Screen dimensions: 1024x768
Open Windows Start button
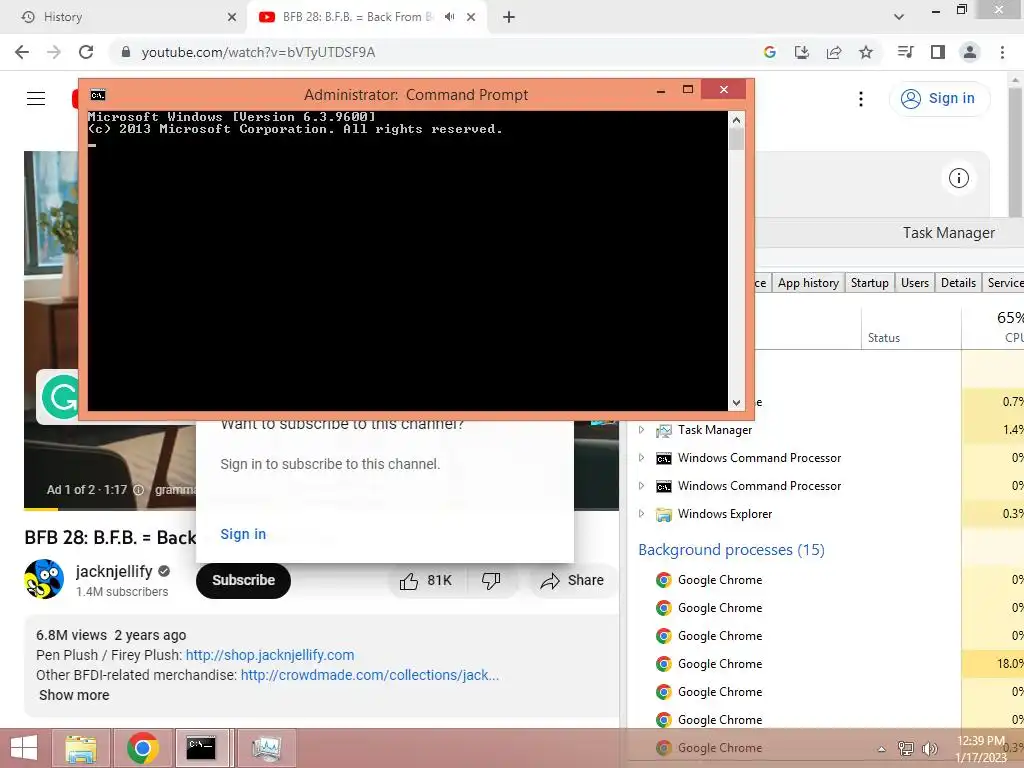(x=24, y=748)
